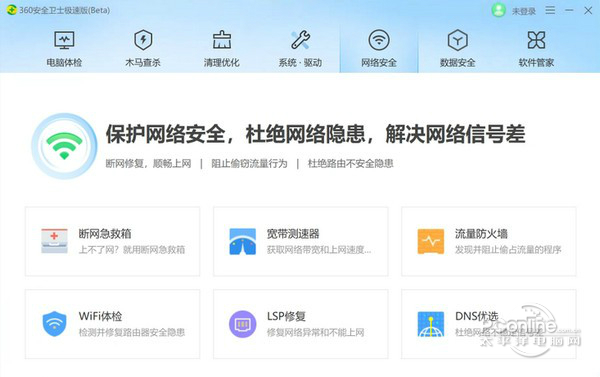Open the hamburger main menu

tap(550, 10)
